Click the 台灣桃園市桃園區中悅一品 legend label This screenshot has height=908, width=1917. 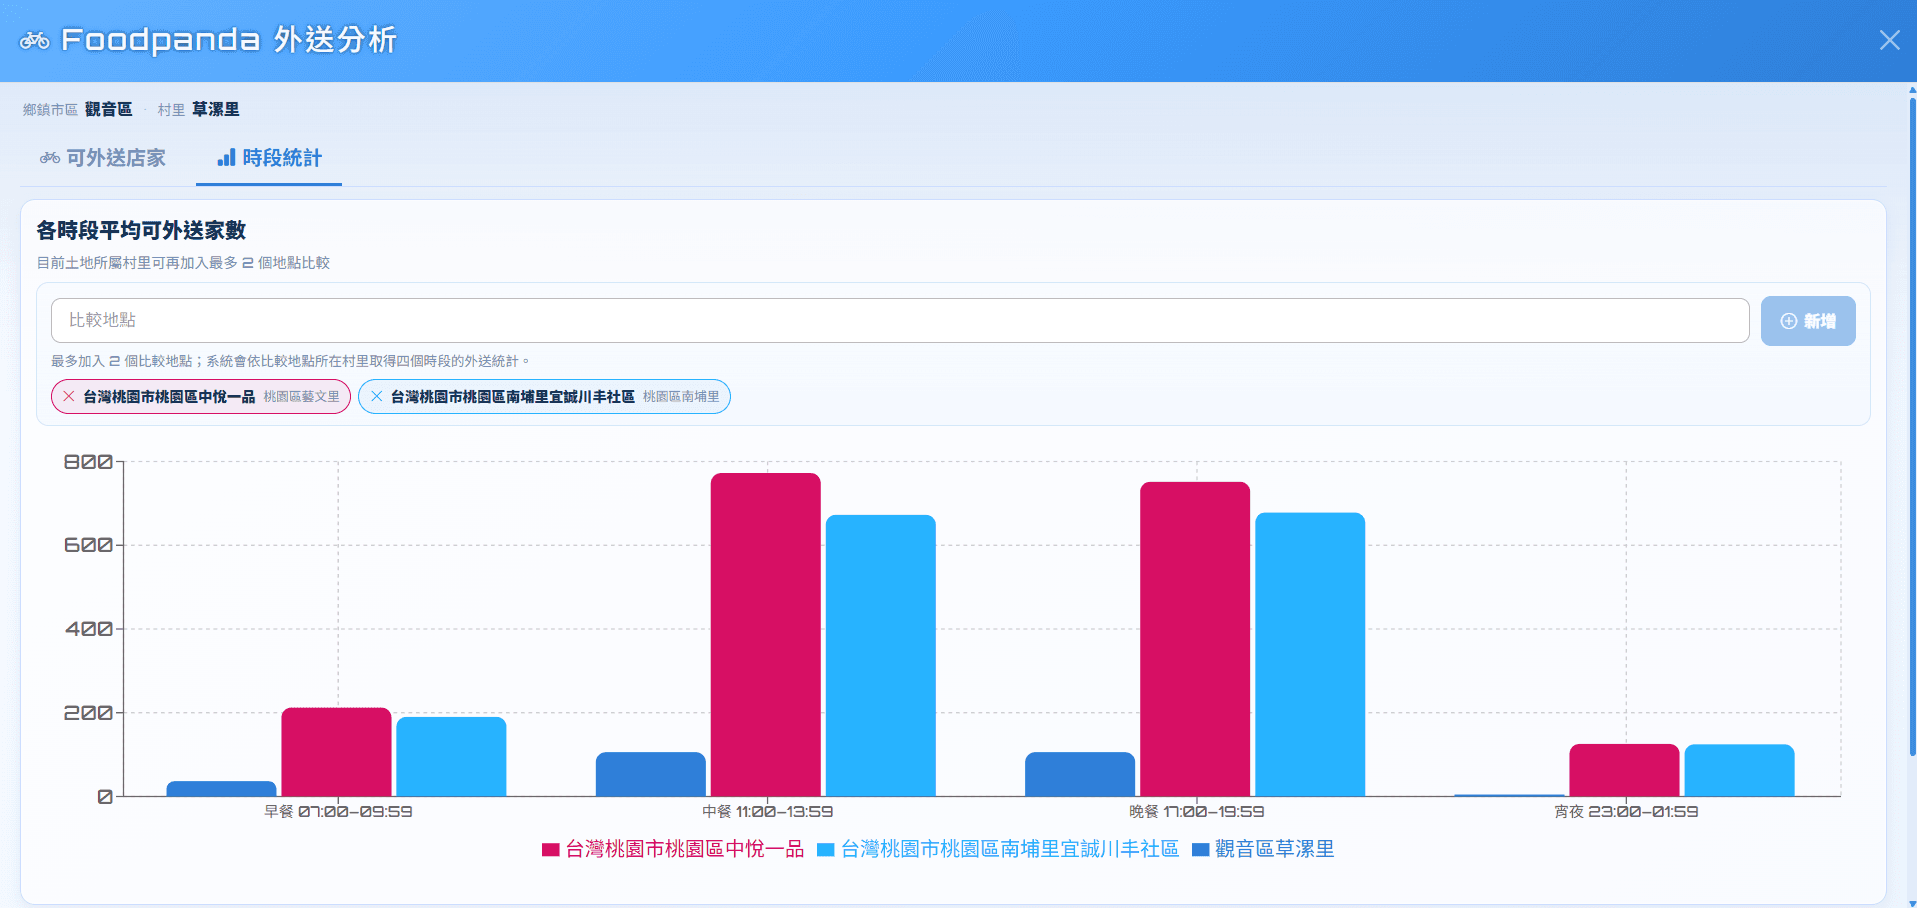(x=685, y=849)
